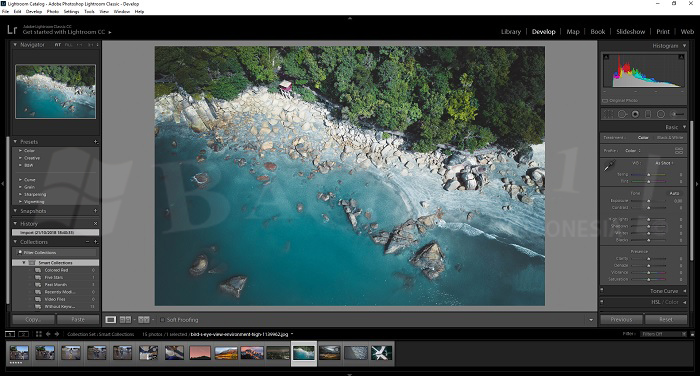Click the Copy... button
Viewport: 700px width, 376px height.
click(x=33, y=319)
